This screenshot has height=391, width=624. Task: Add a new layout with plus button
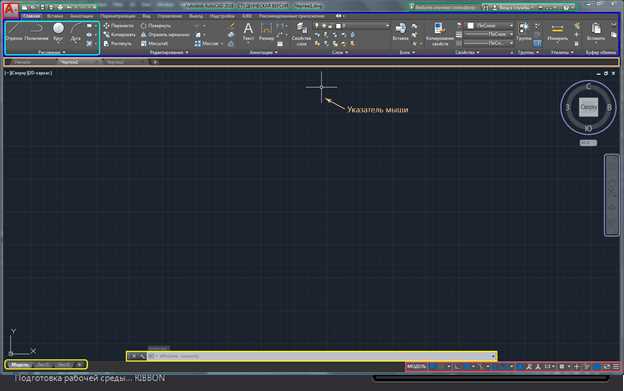click(80, 364)
